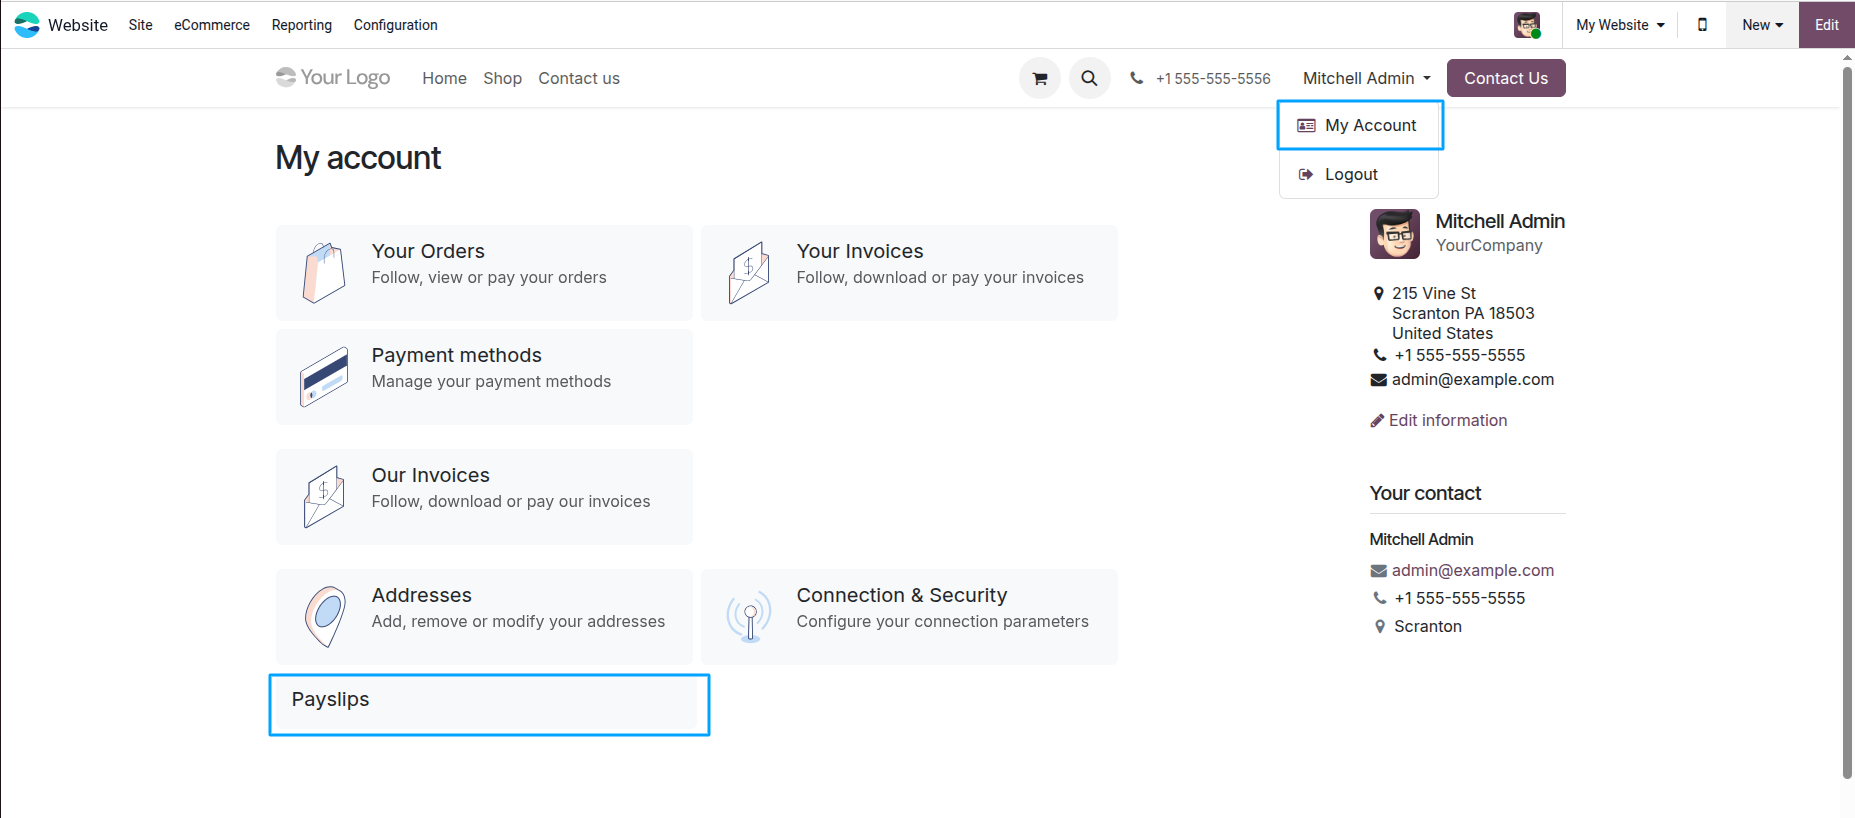Click the location pin icon beside Scranton

(x=1380, y=627)
